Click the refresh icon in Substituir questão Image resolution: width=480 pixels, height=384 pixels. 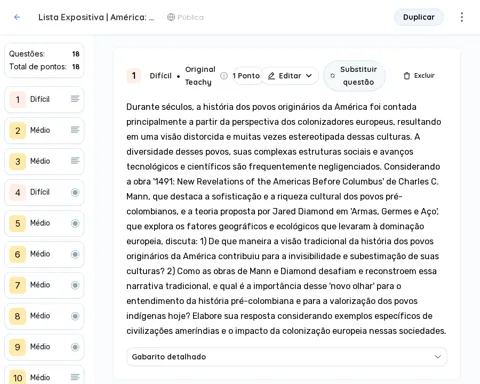(332, 76)
